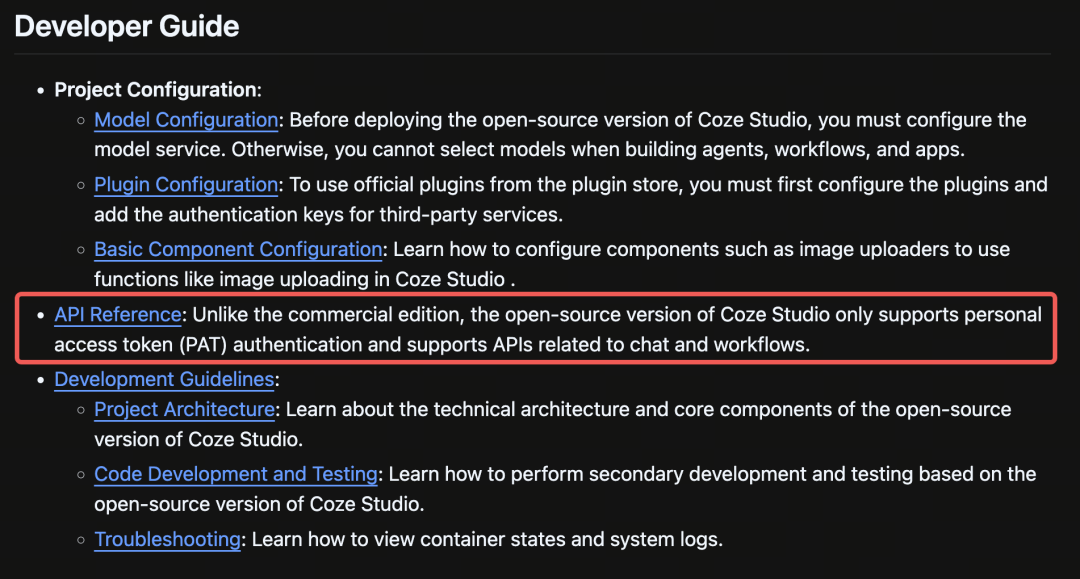Open the Project Architecture link
The image size is (1080, 579).
(x=185, y=410)
